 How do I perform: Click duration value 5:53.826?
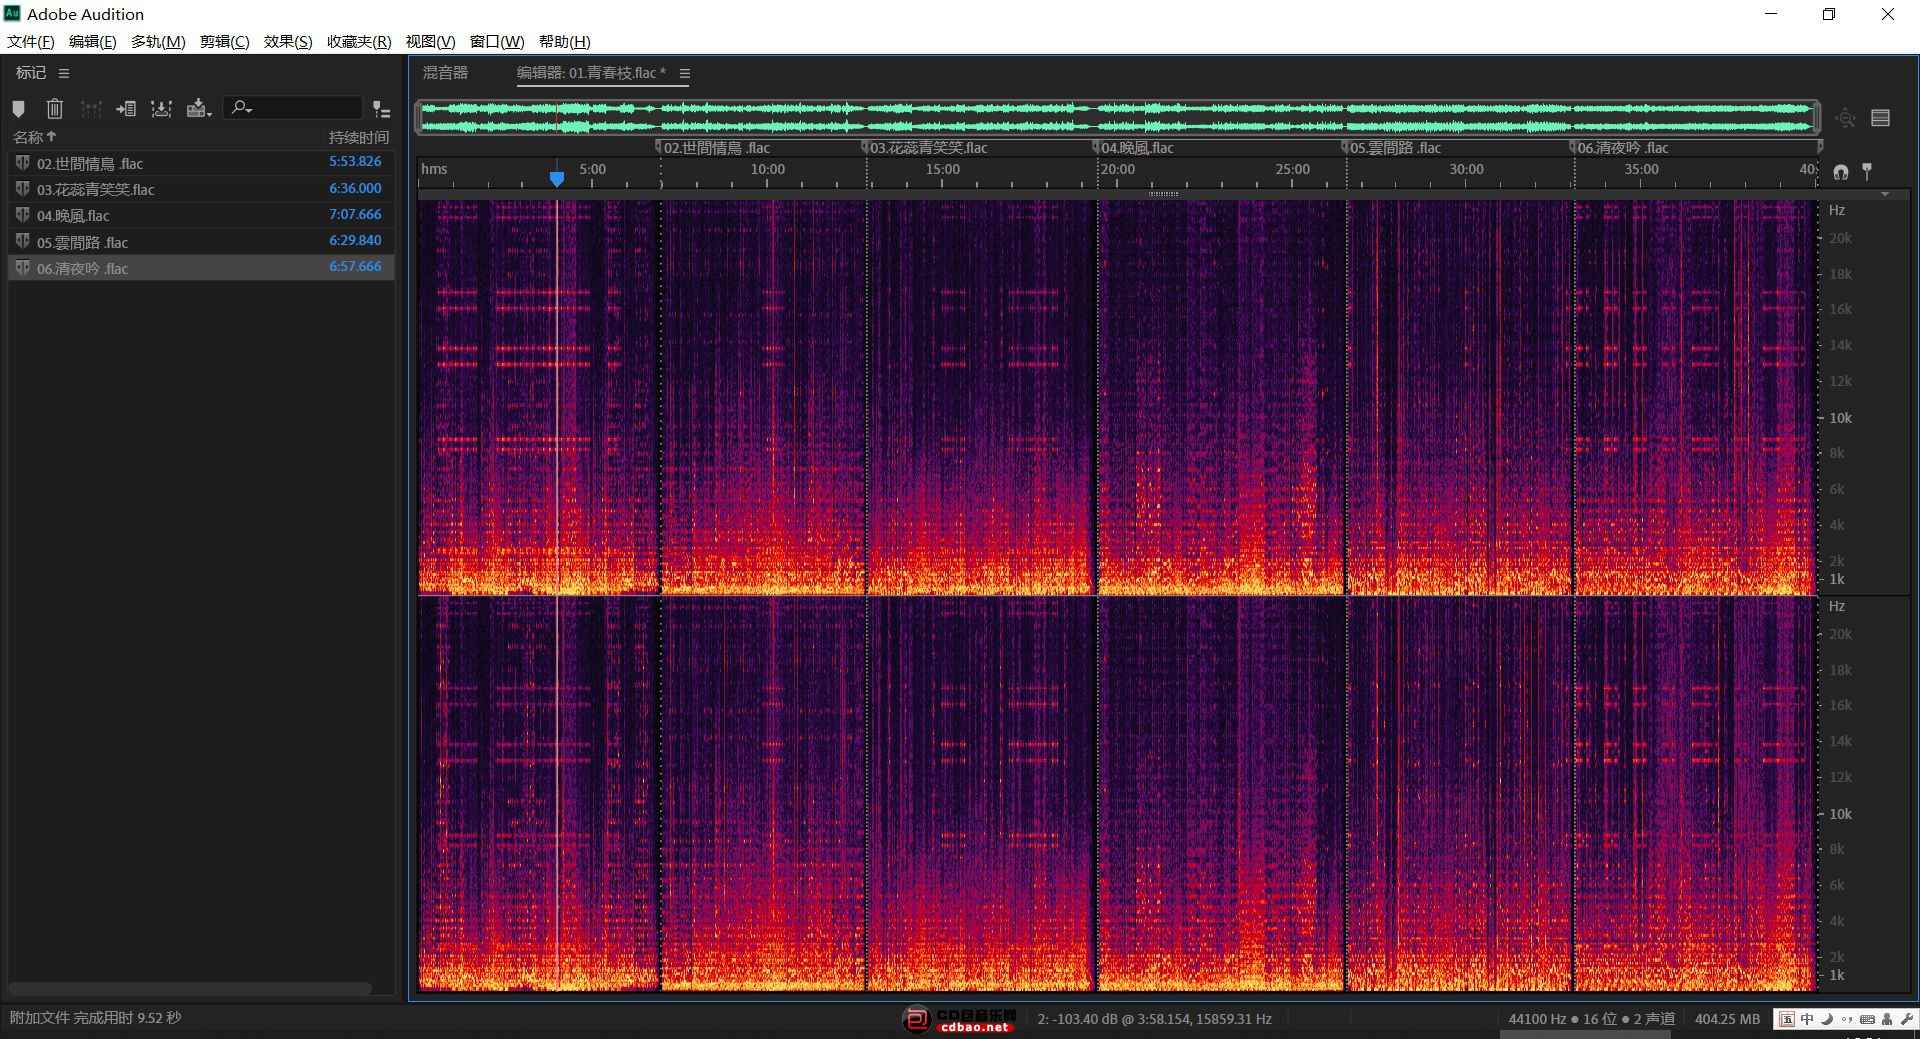355,162
